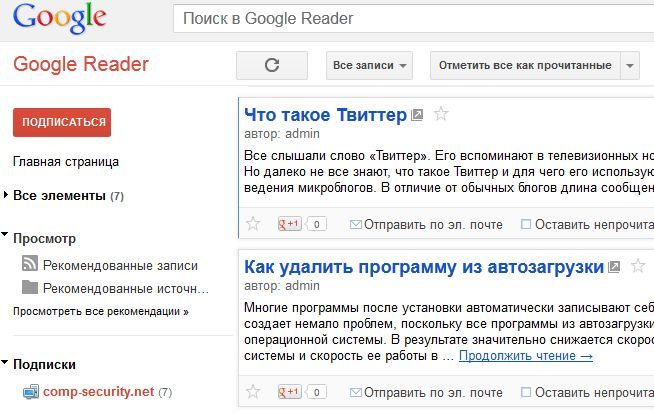Collapse the 'Подписки' section

click(x=5, y=362)
